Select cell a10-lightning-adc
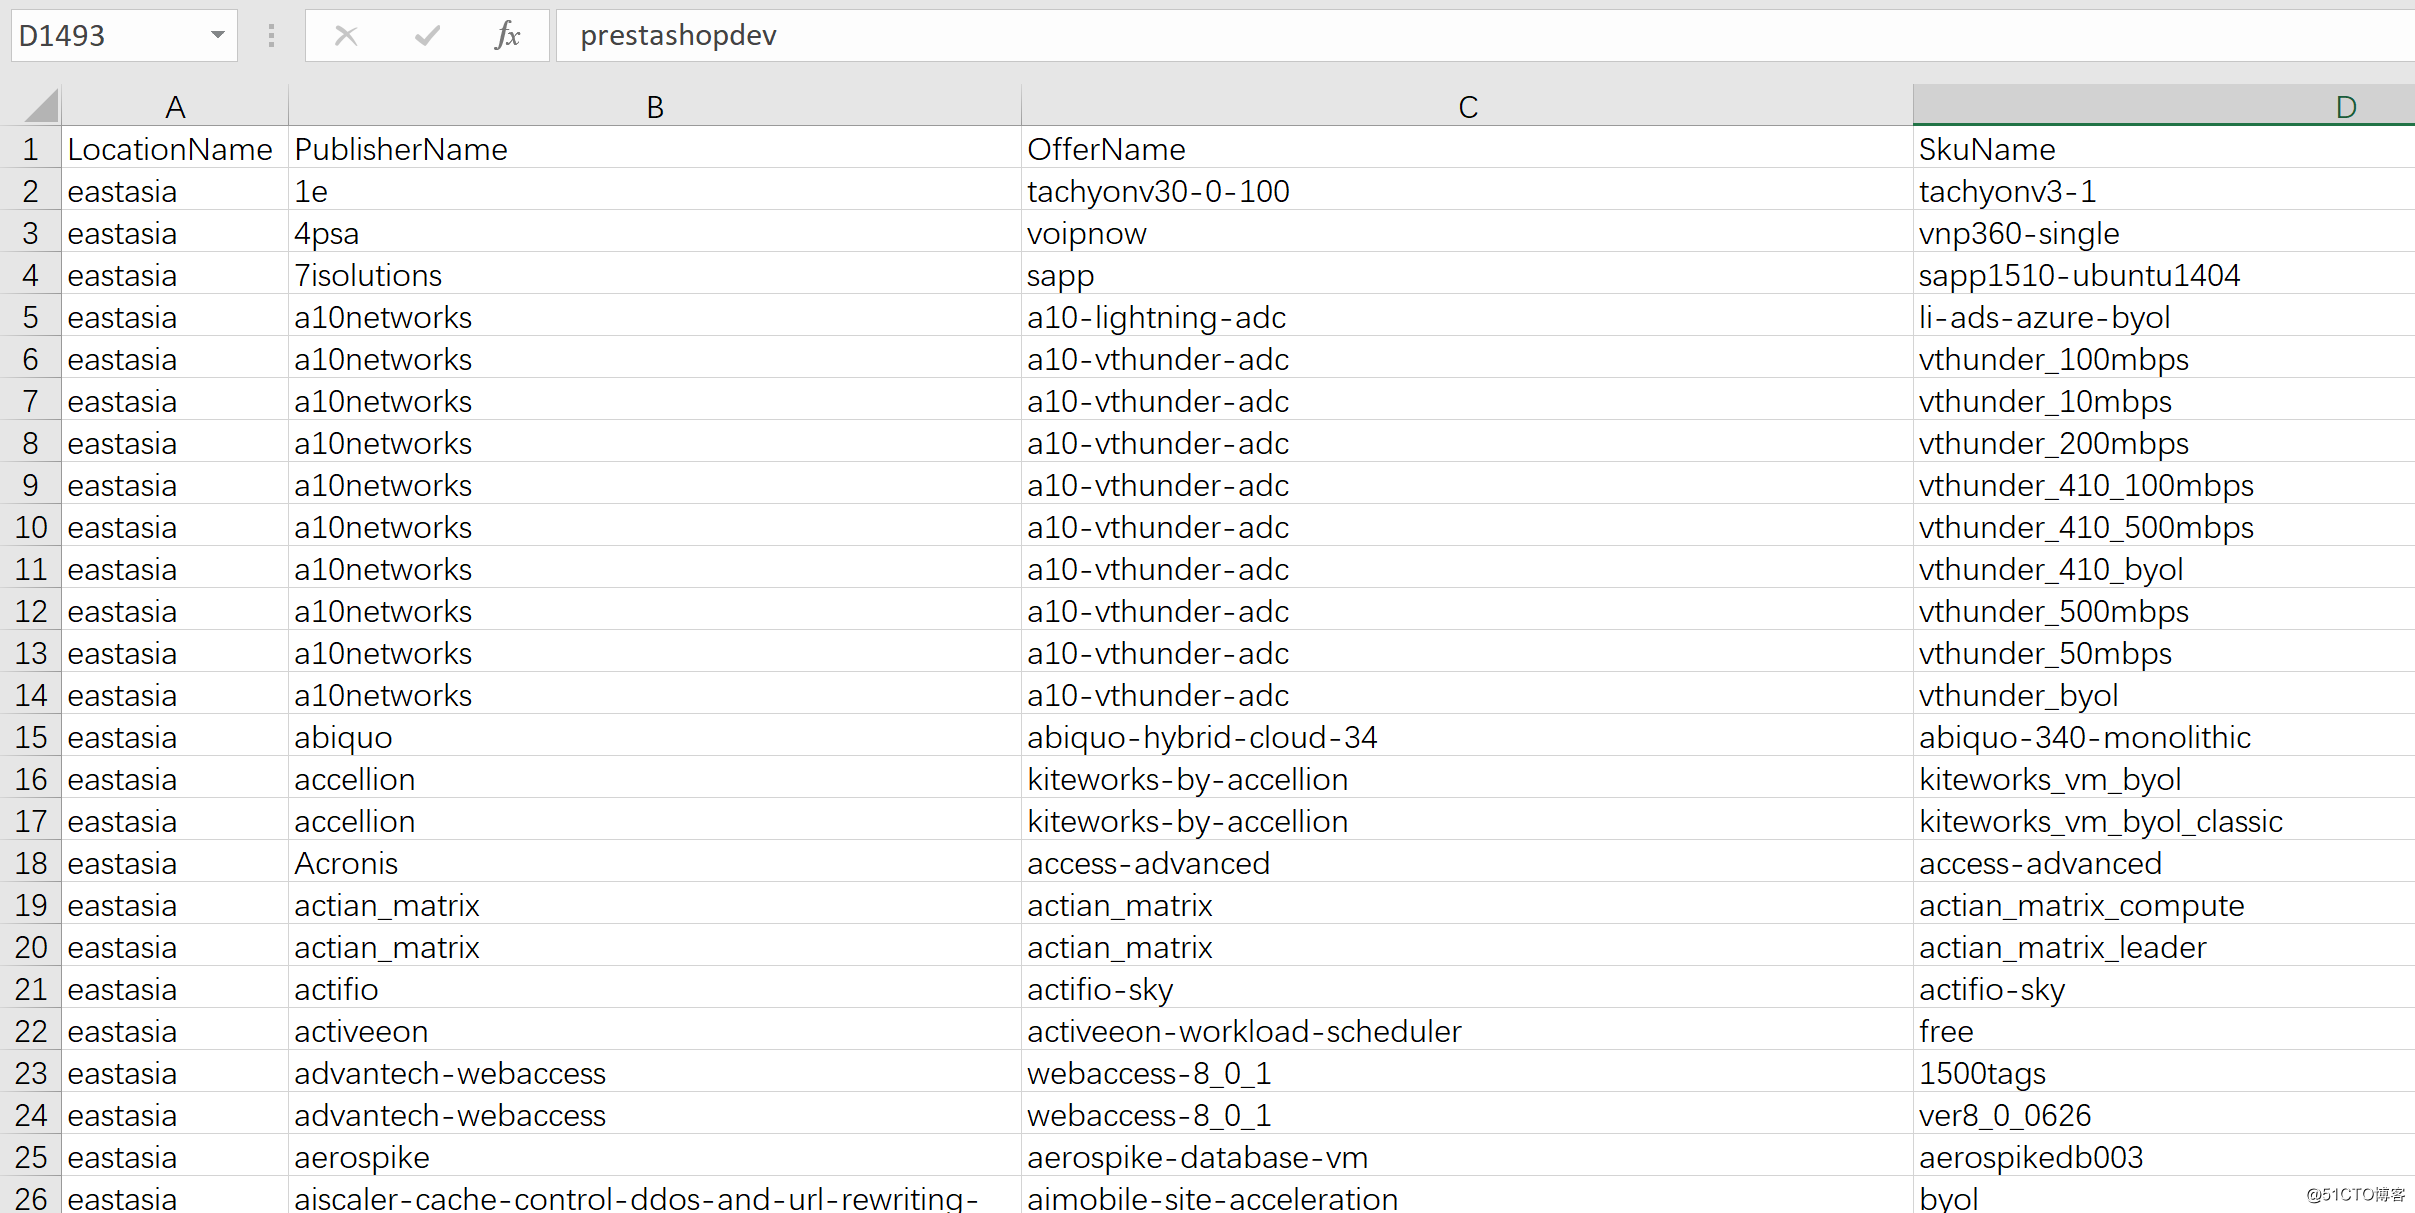The height and width of the screenshot is (1213, 2415). point(1467,317)
